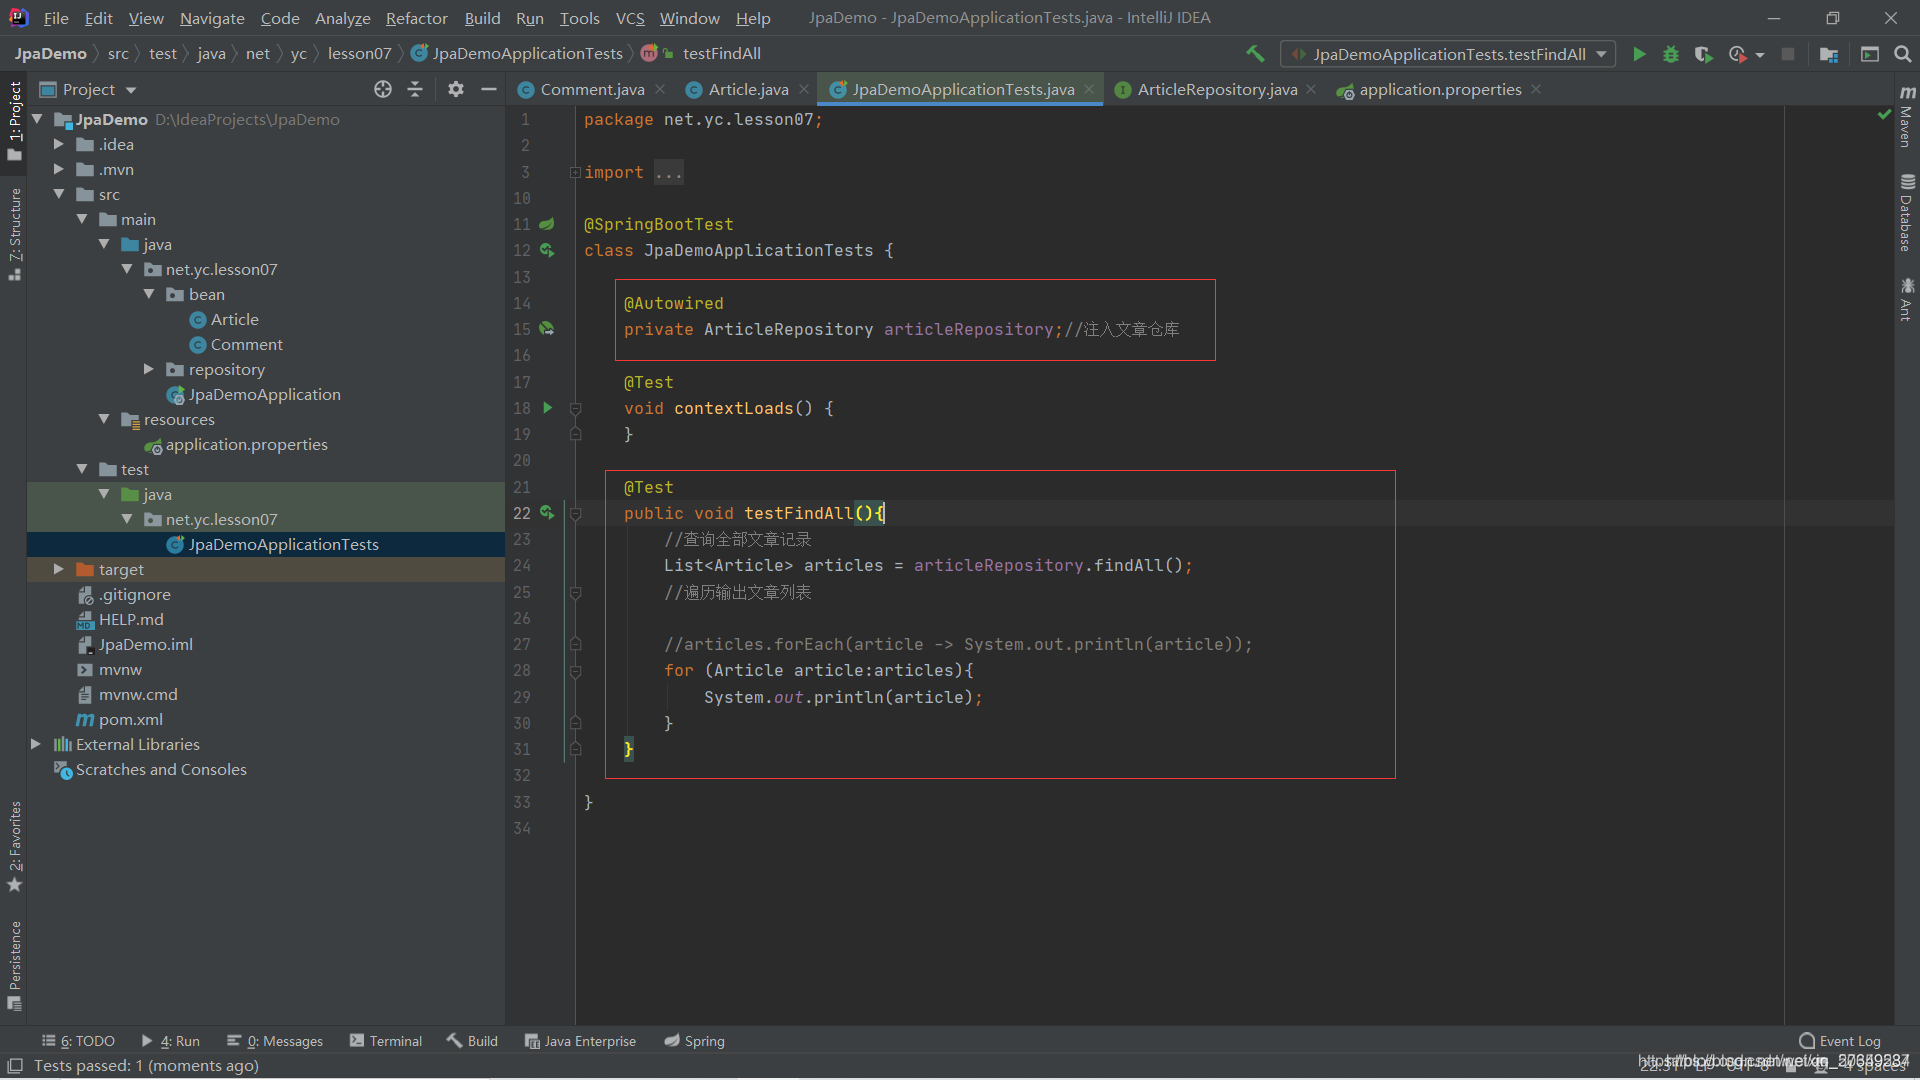Open the Refactor menu
This screenshot has height=1080, width=1920.
(x=416, y=18)
